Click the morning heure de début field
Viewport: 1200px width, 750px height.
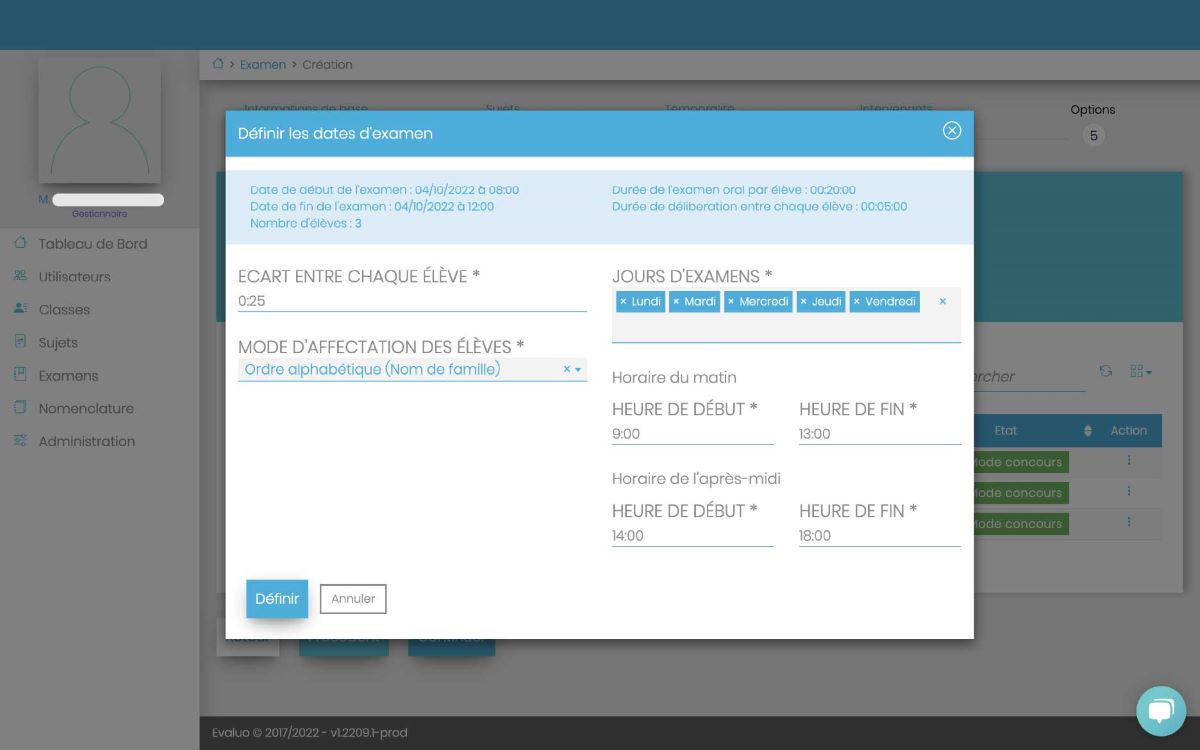[692, 434]
